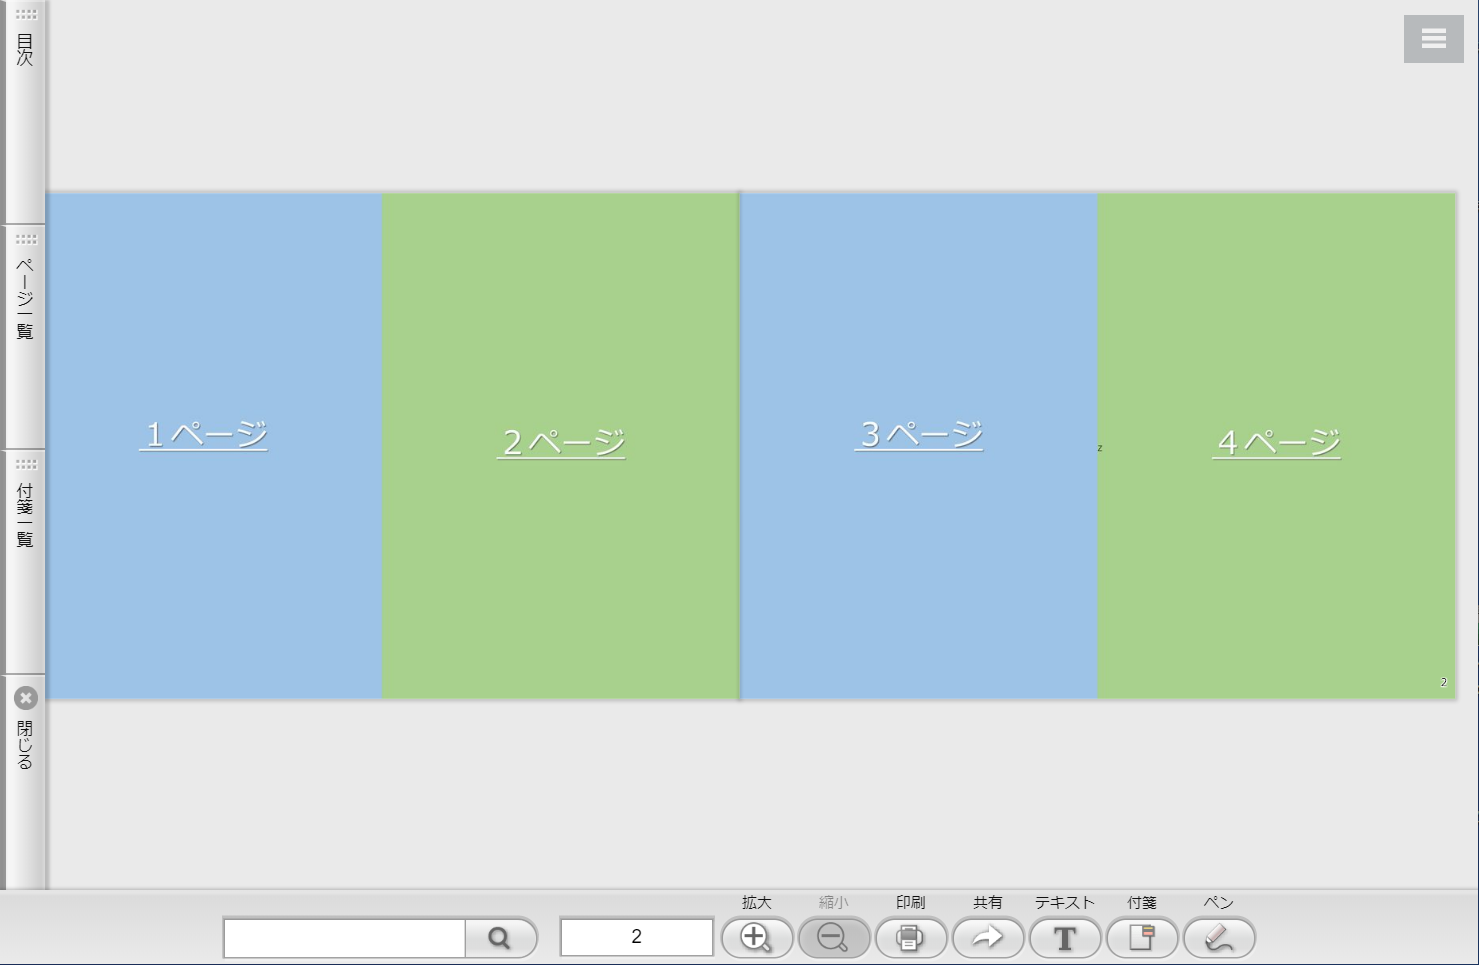Close the side panel with 閉じる
The width and height of the screenshot is (1479, 965).
[x=24, y=782]
